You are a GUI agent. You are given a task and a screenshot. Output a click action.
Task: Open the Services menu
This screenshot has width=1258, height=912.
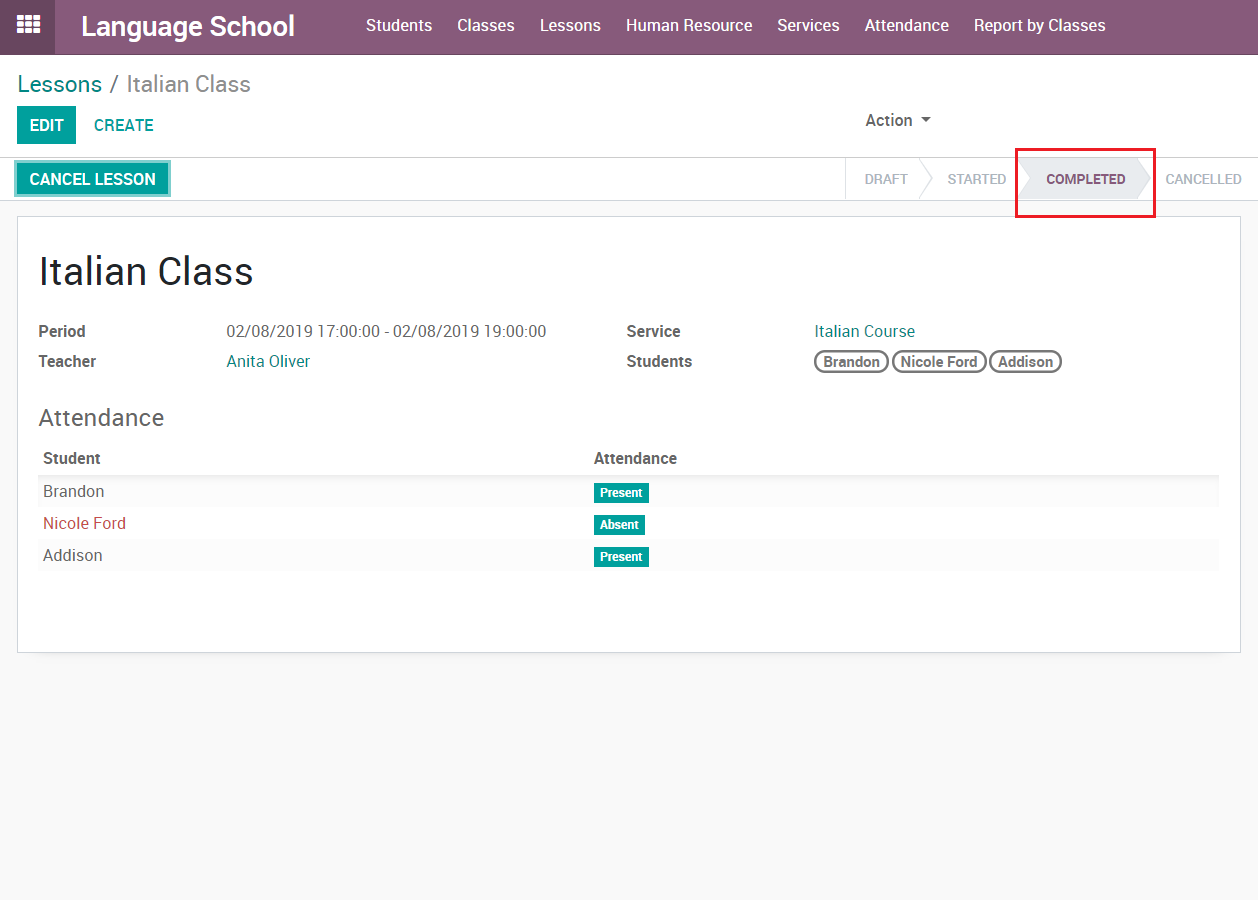pos(808,26)
